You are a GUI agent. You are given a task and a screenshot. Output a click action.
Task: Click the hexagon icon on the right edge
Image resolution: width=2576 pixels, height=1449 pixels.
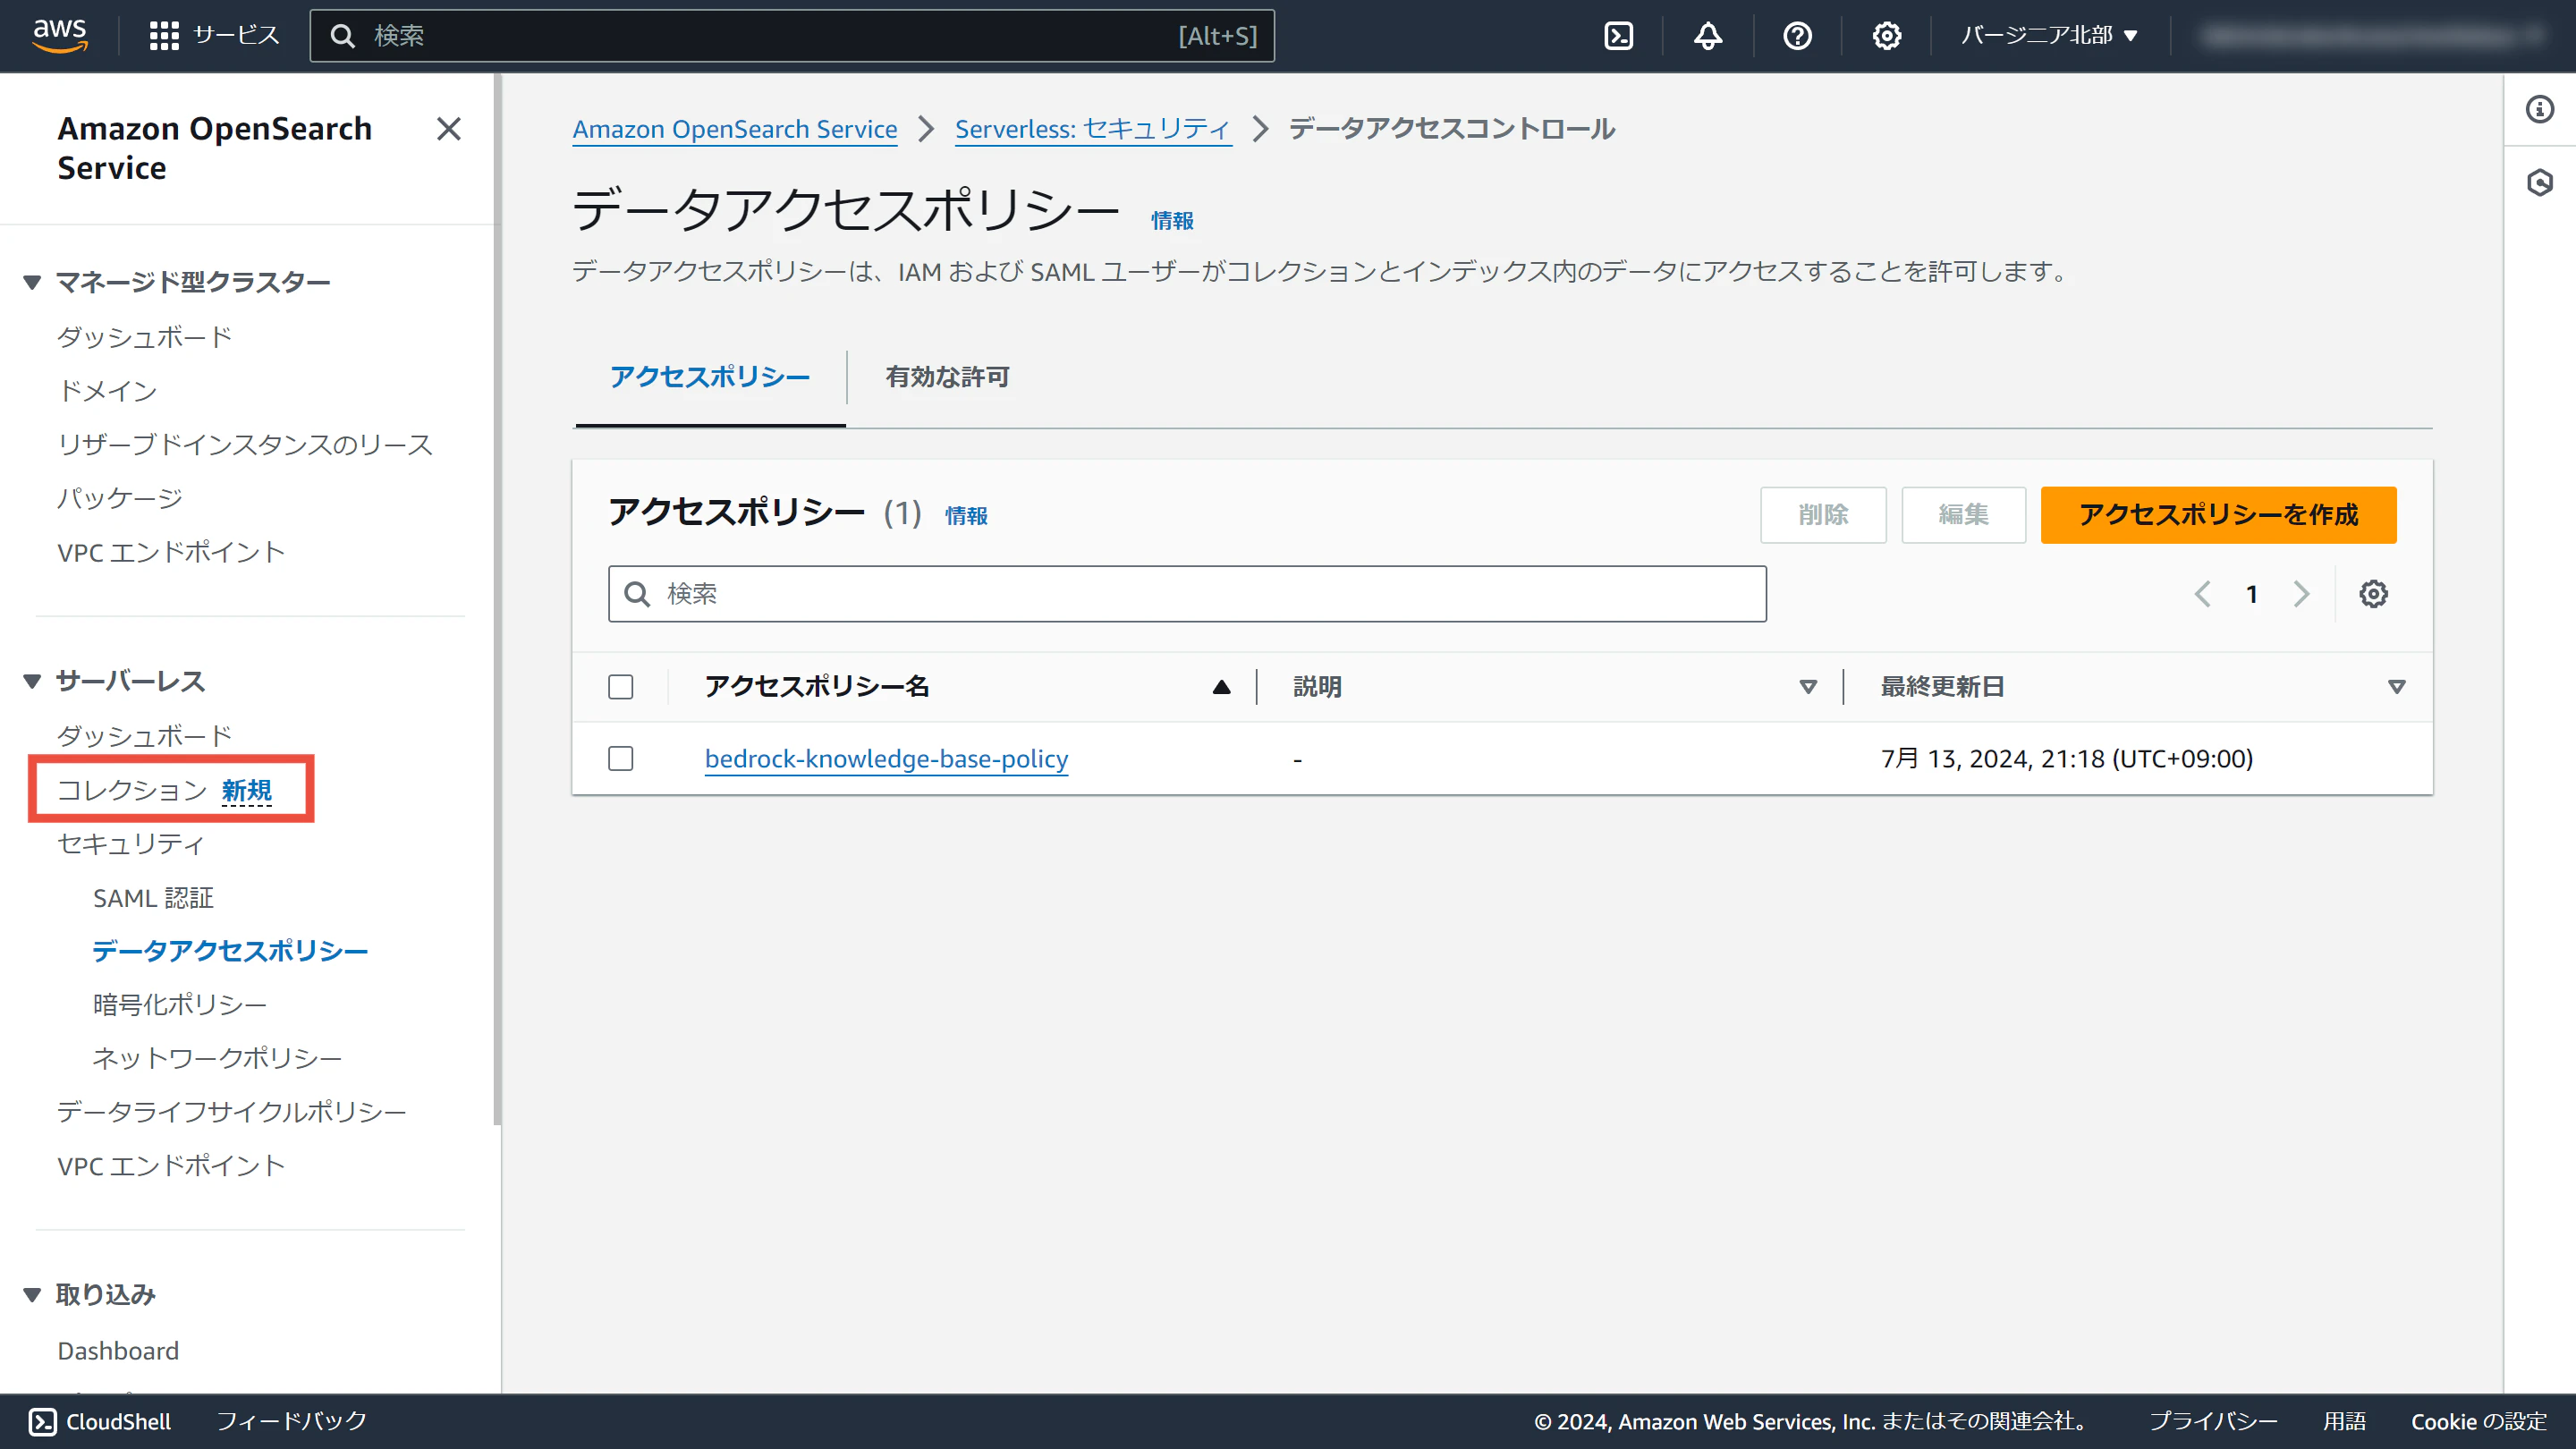point(2539,182)
